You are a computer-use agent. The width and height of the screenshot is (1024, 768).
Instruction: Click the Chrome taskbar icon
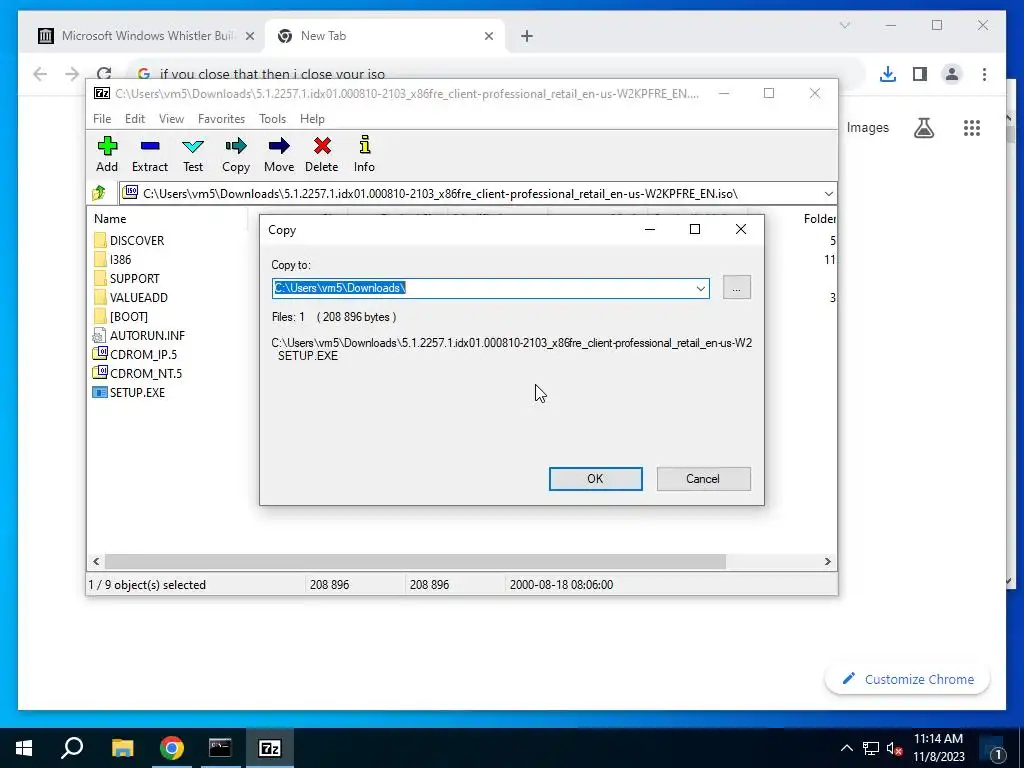pos(172,748)
